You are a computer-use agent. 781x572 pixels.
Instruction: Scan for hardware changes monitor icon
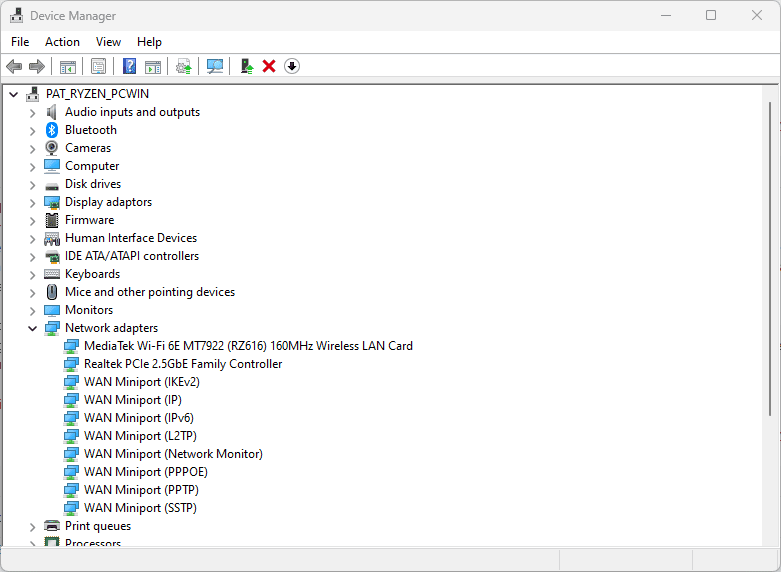click(215, 66)
